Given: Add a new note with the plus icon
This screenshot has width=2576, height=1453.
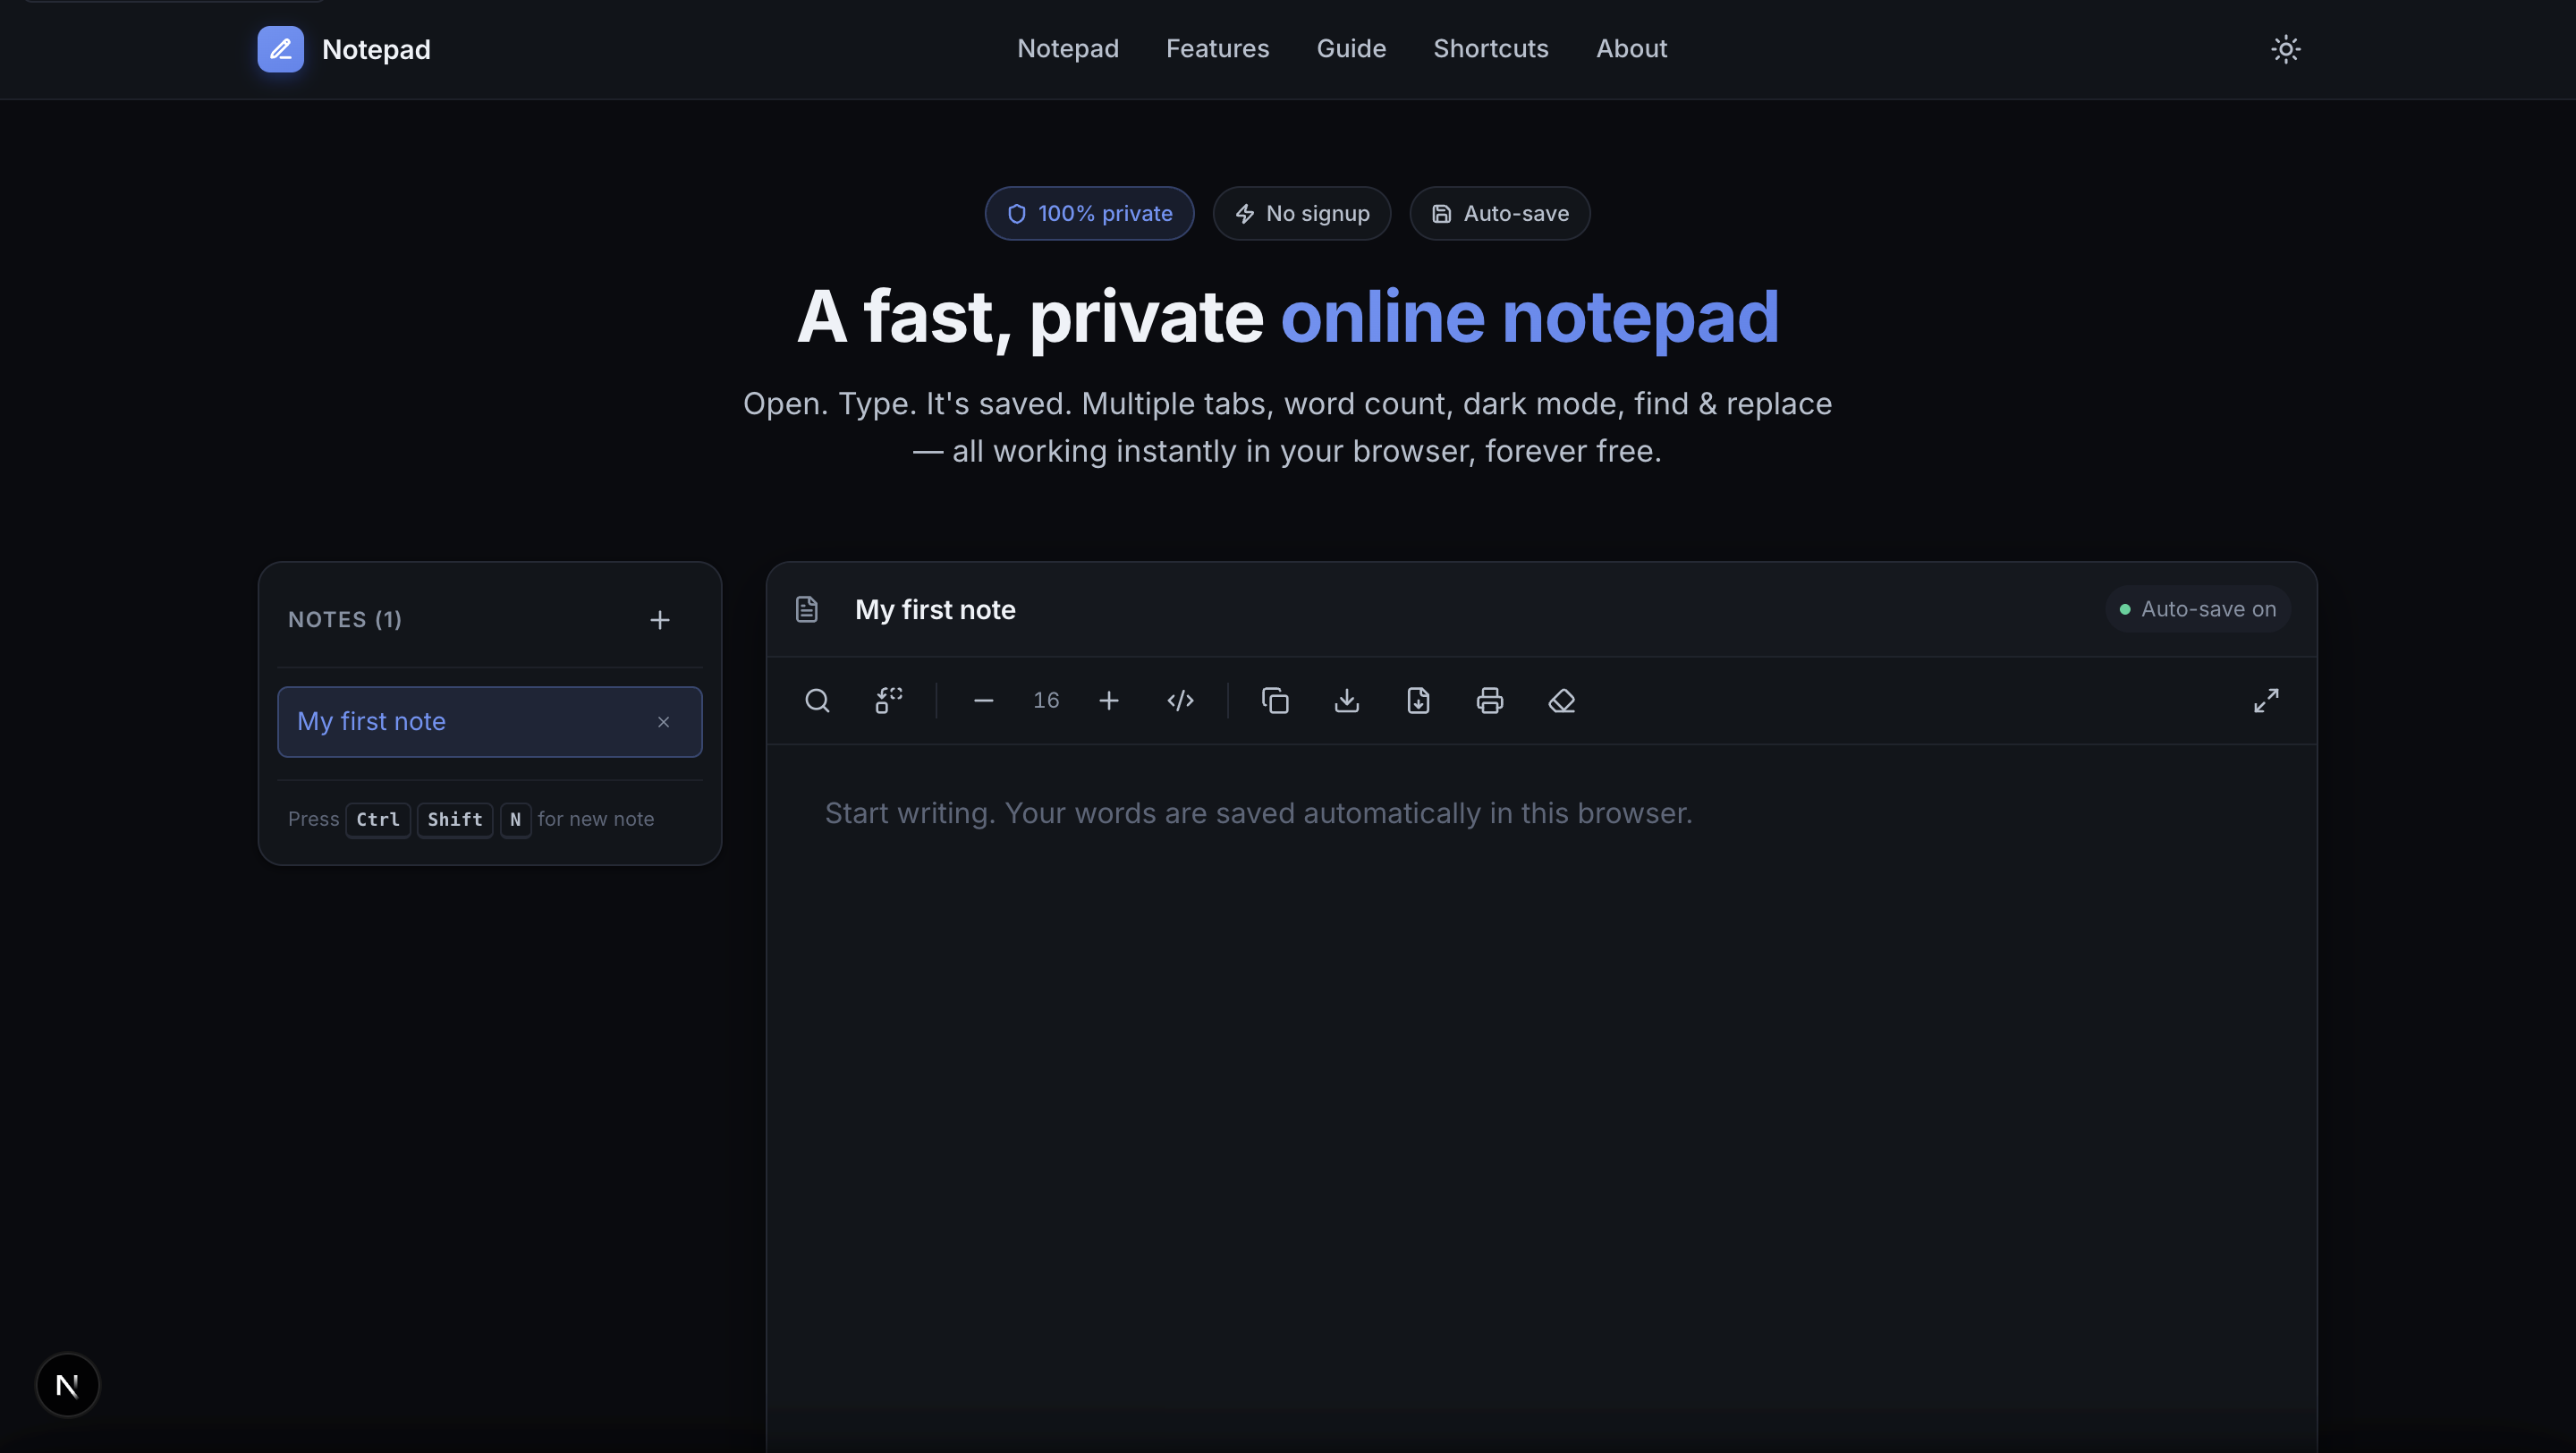Looking at the screenshot, I should [659, 620].
